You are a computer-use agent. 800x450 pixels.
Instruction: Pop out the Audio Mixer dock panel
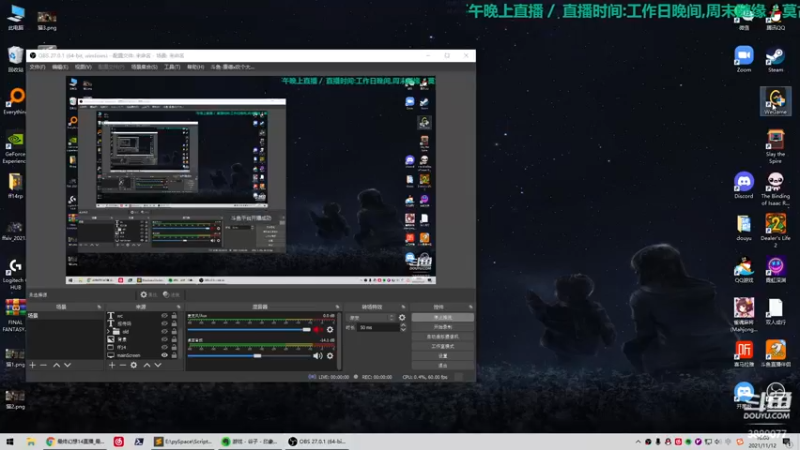(337, 307)
